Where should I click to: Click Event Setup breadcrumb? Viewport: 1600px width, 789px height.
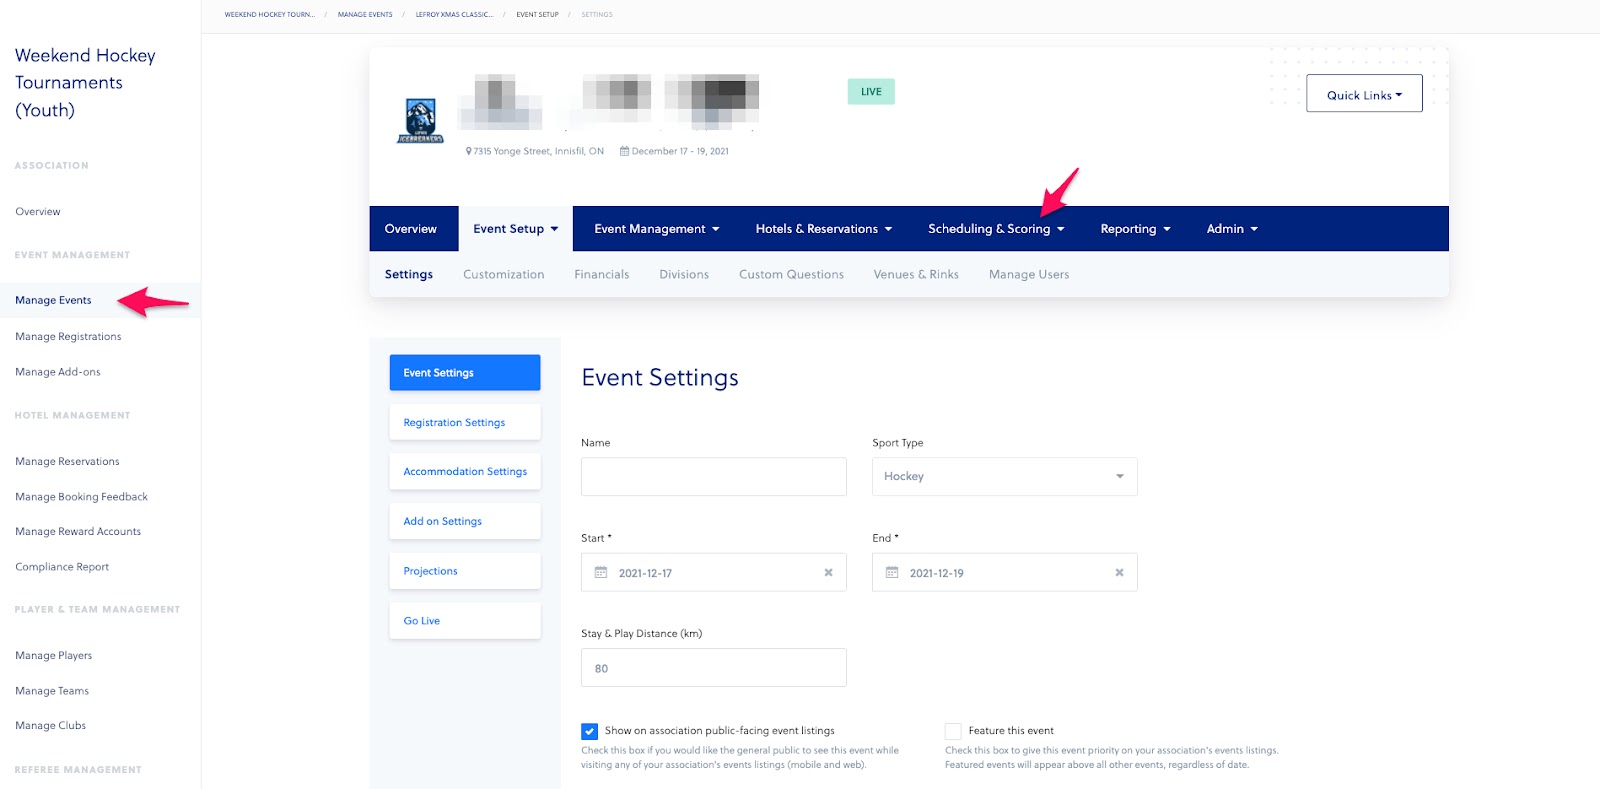point(537,15)
